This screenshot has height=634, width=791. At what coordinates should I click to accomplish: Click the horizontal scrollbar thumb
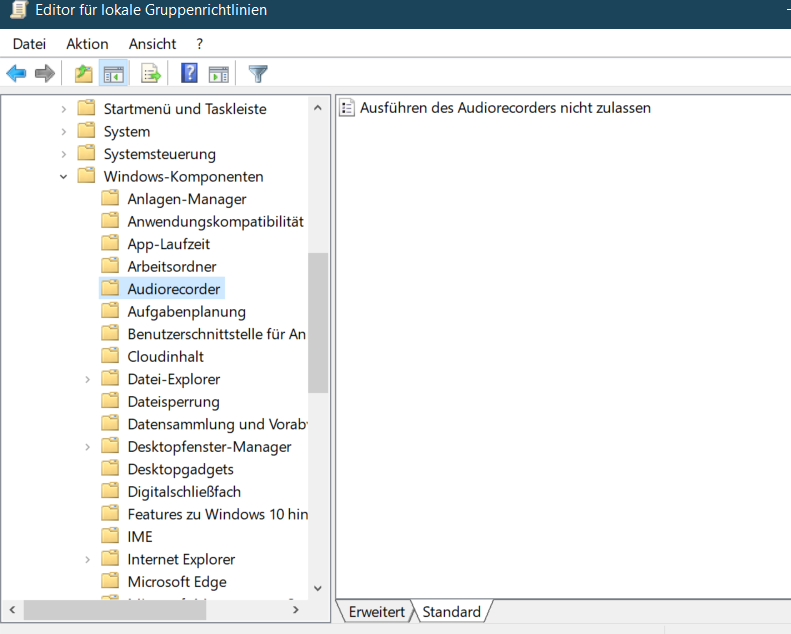(115, 610)
